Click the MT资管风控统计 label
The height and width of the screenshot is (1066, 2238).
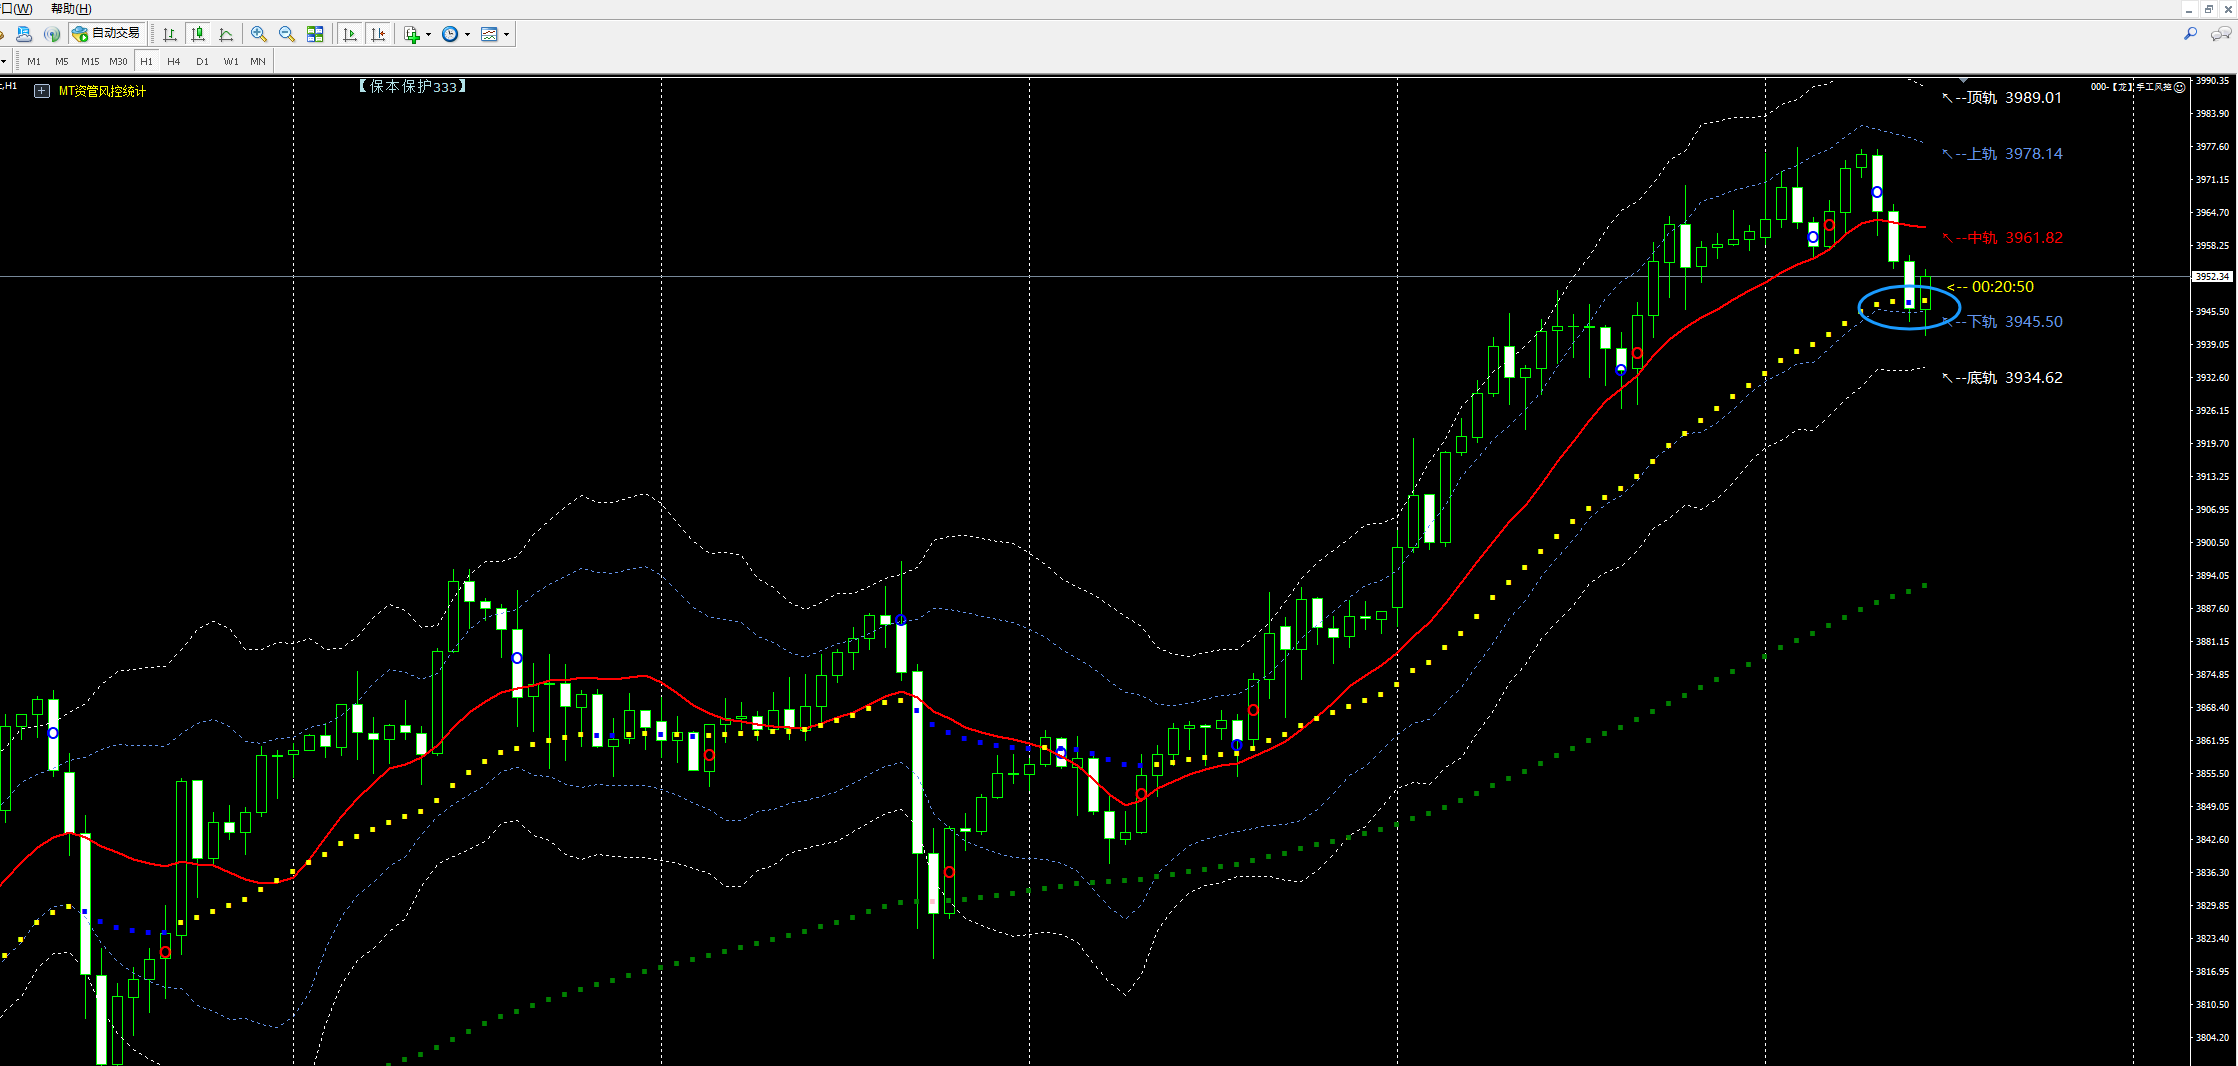tap(102, 91)
